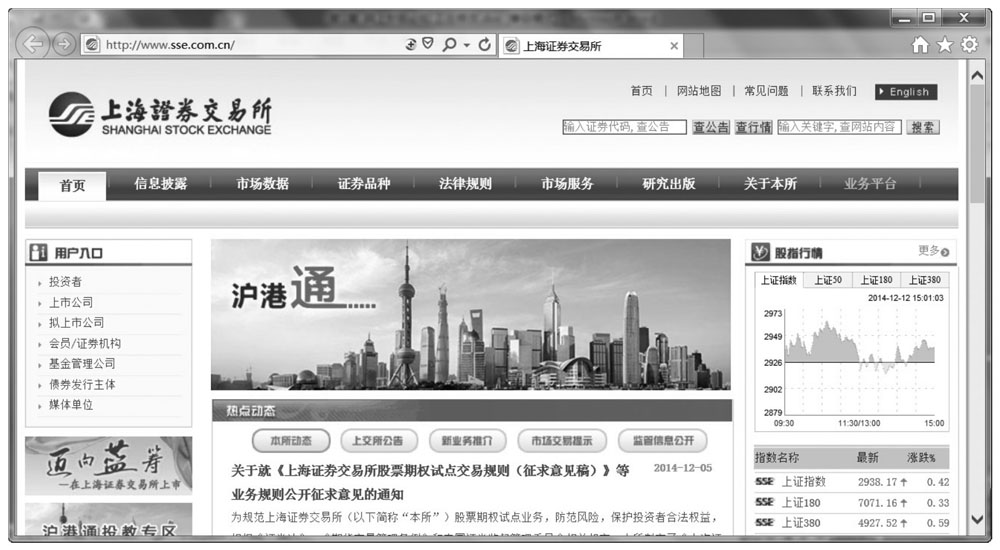
Task: Select the 上证380 chart tab
Action: (x=924, y=280)
